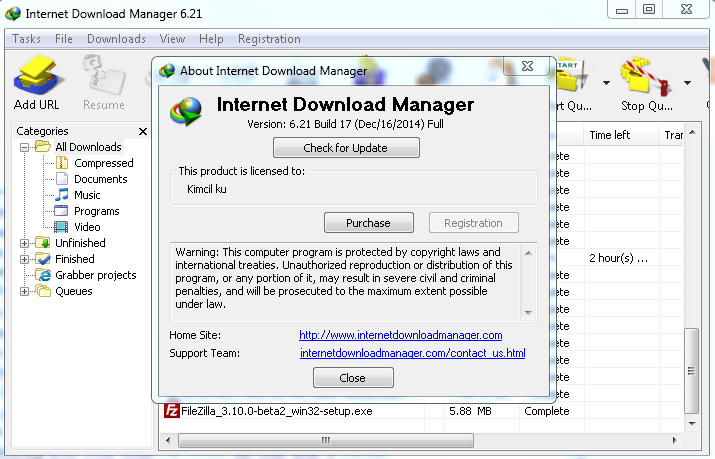Open the Start Queue dropdown arrow
715x459 pixels.
[606, 83]
